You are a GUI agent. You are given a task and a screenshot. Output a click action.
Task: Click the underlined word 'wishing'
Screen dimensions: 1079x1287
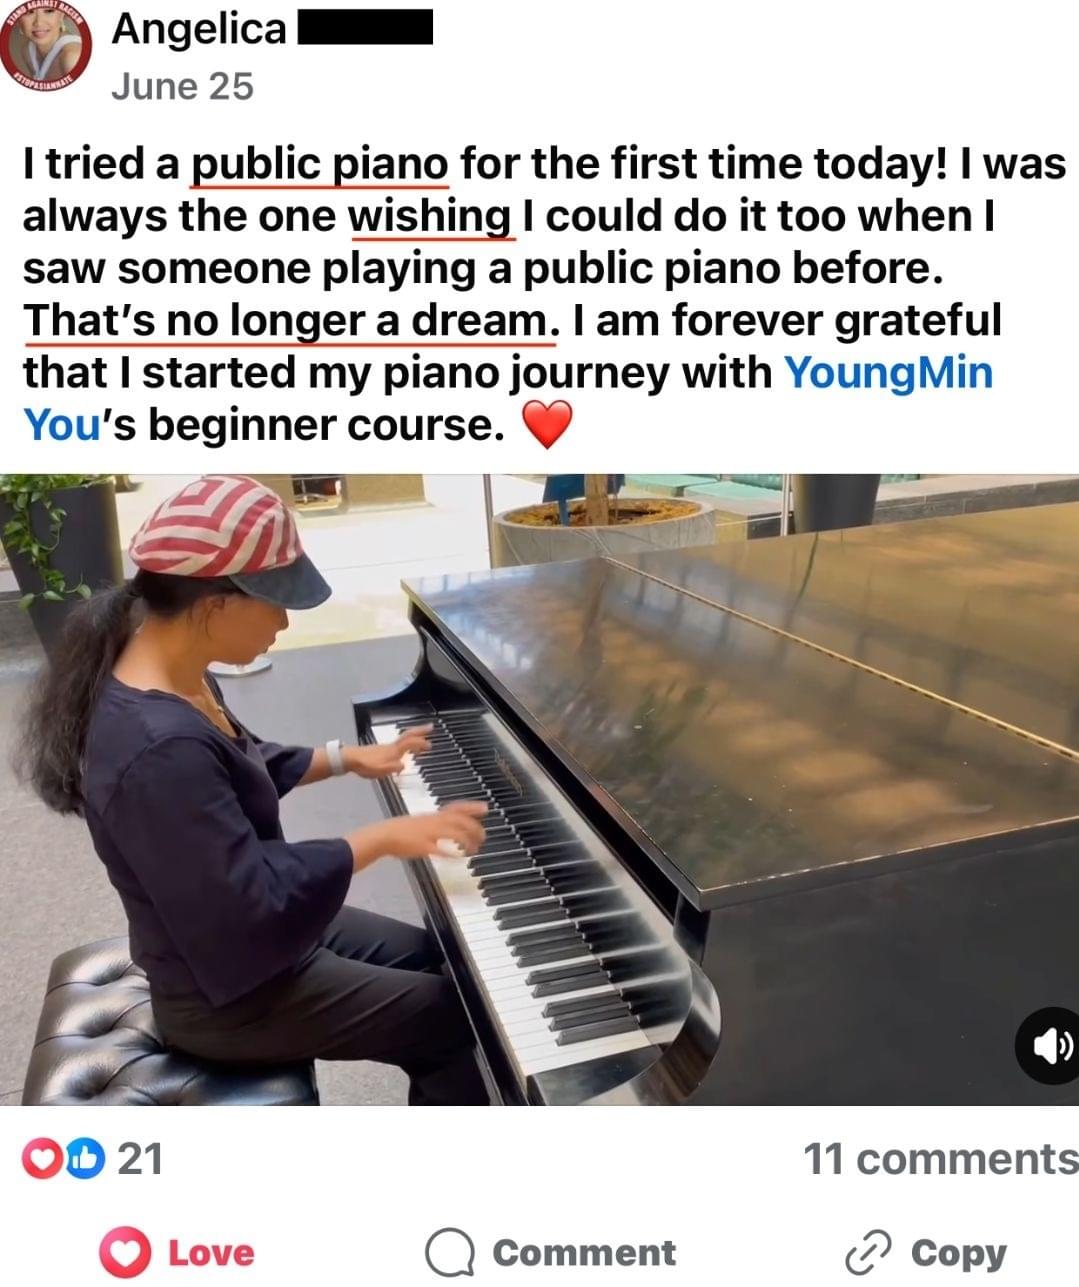pos(430,217)
